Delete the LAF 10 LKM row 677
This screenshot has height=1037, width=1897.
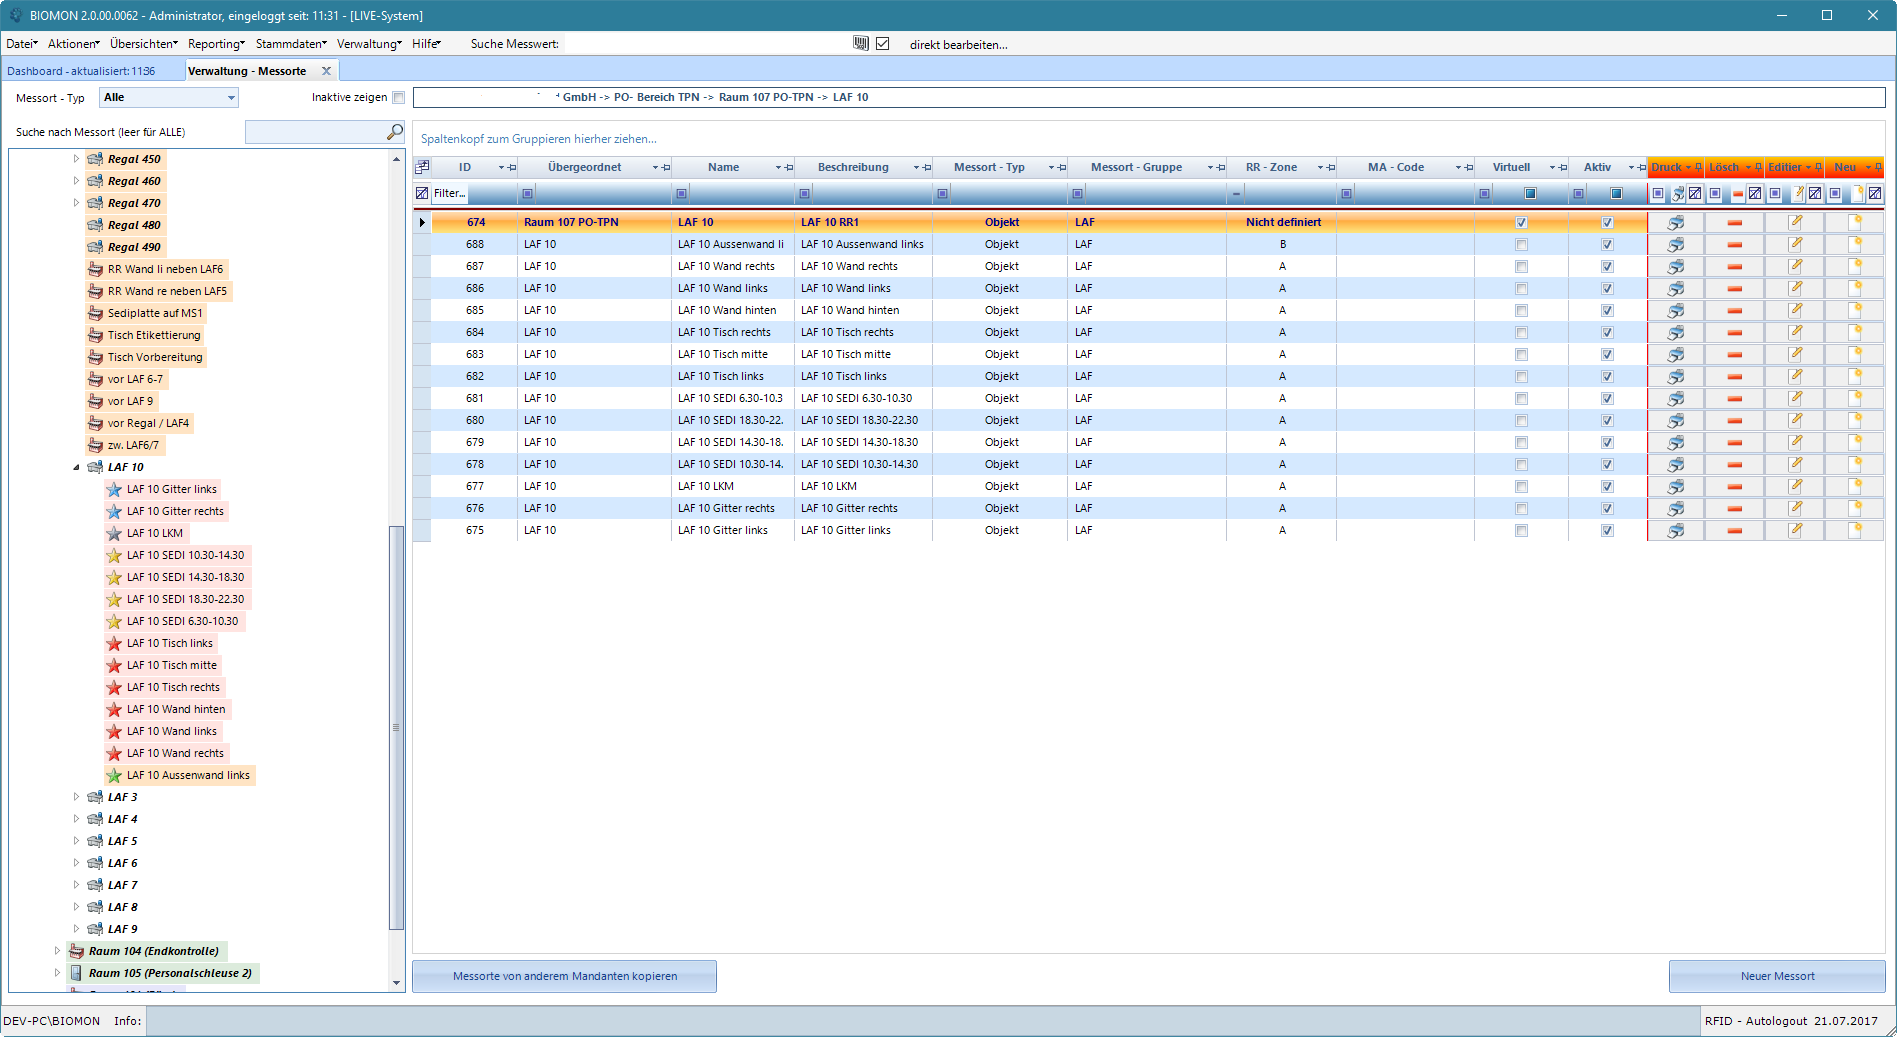coord(1735,487)
